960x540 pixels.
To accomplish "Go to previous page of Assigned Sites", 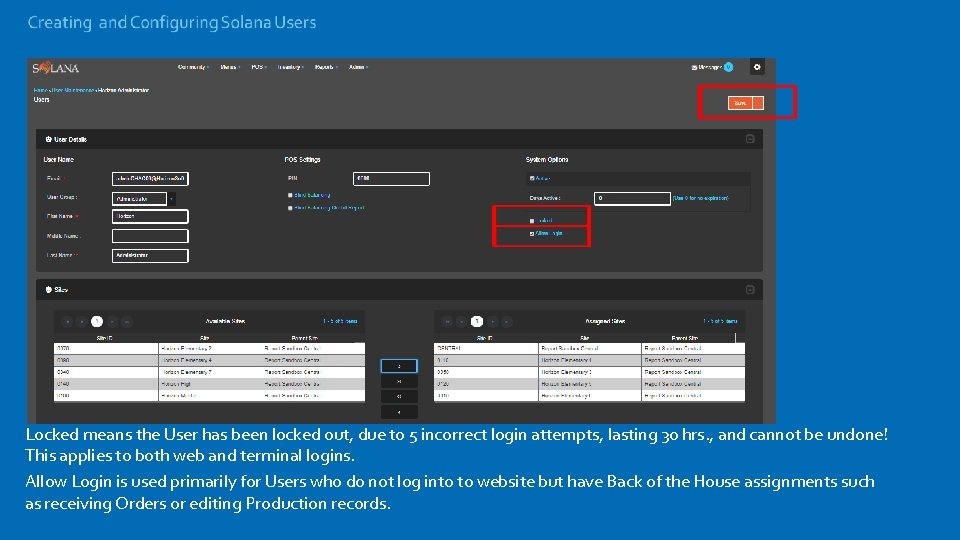I will point(462,321).
